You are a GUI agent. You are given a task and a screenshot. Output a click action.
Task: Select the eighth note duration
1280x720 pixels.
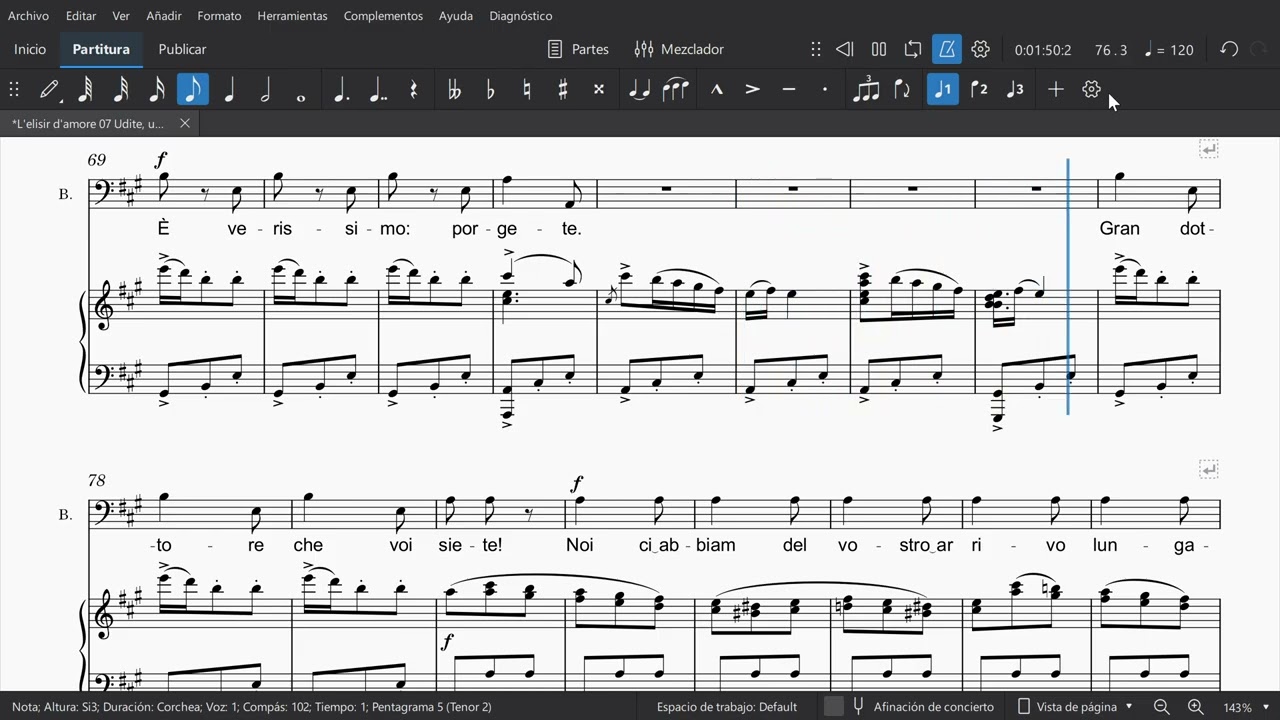[x=193, y=89]
